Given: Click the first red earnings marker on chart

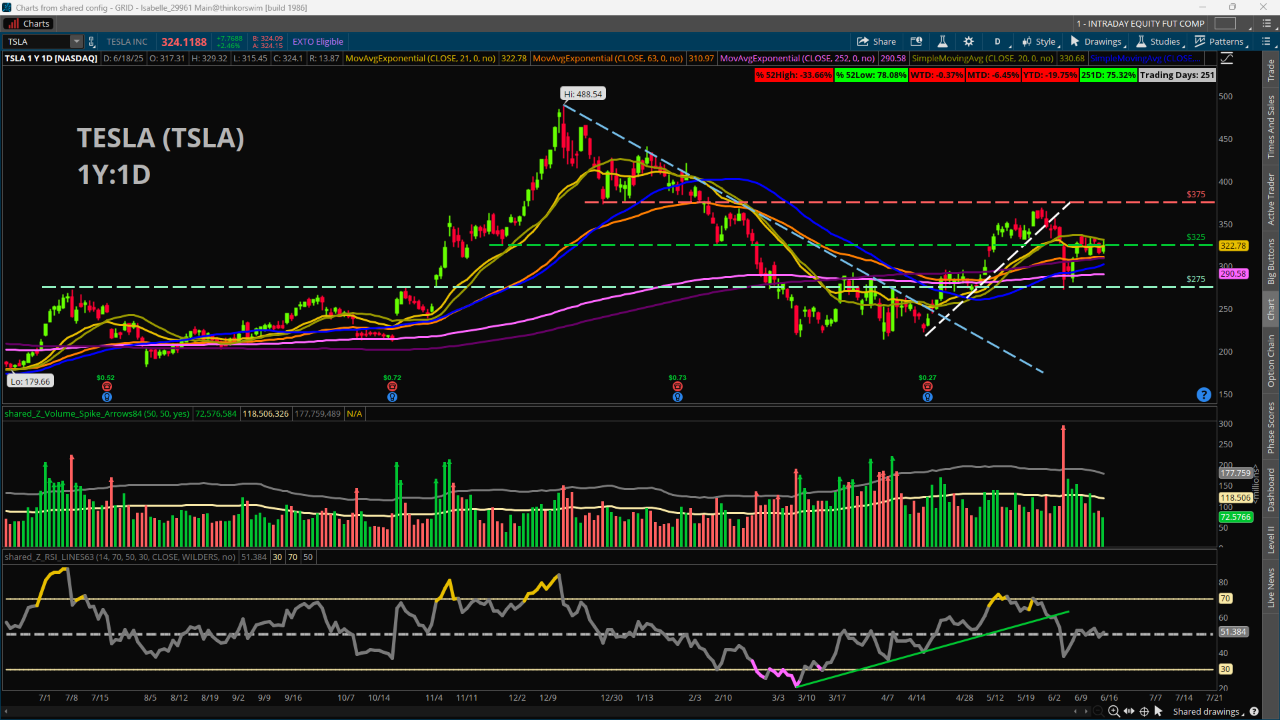Looking at the screenshot, I should [x=105, y=386].
